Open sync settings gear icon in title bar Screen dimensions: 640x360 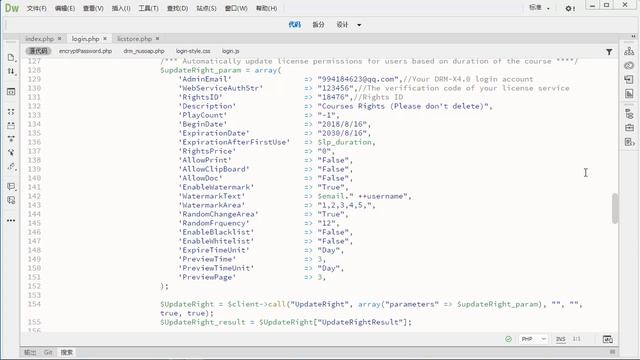[570, 8]
